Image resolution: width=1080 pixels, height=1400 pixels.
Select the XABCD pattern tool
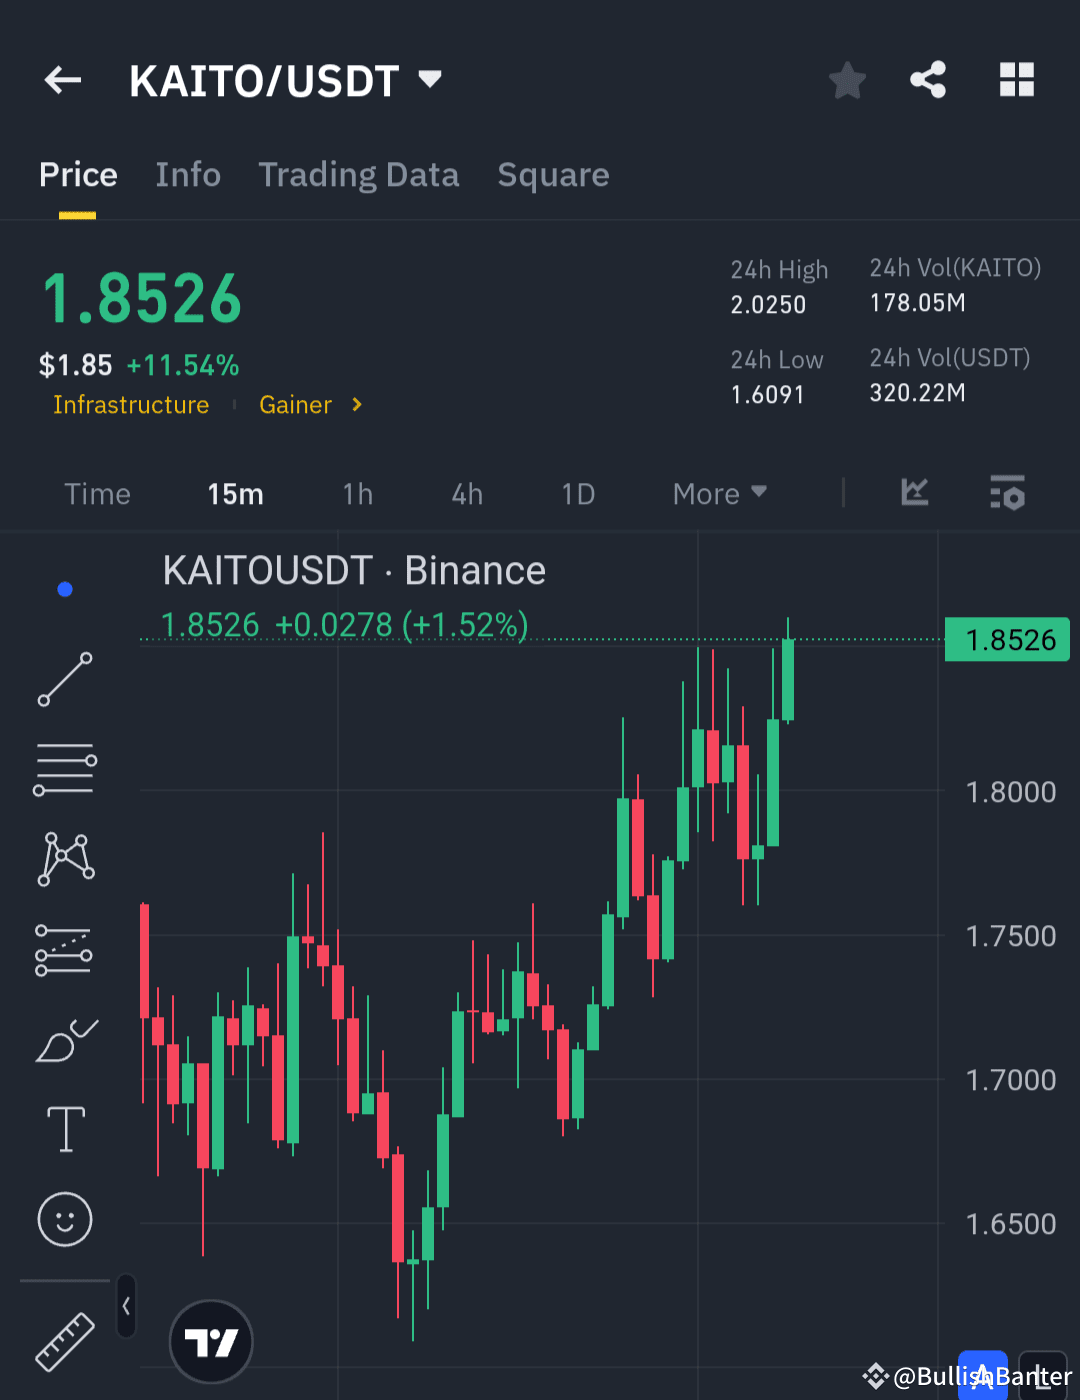(x=64, y=857)
